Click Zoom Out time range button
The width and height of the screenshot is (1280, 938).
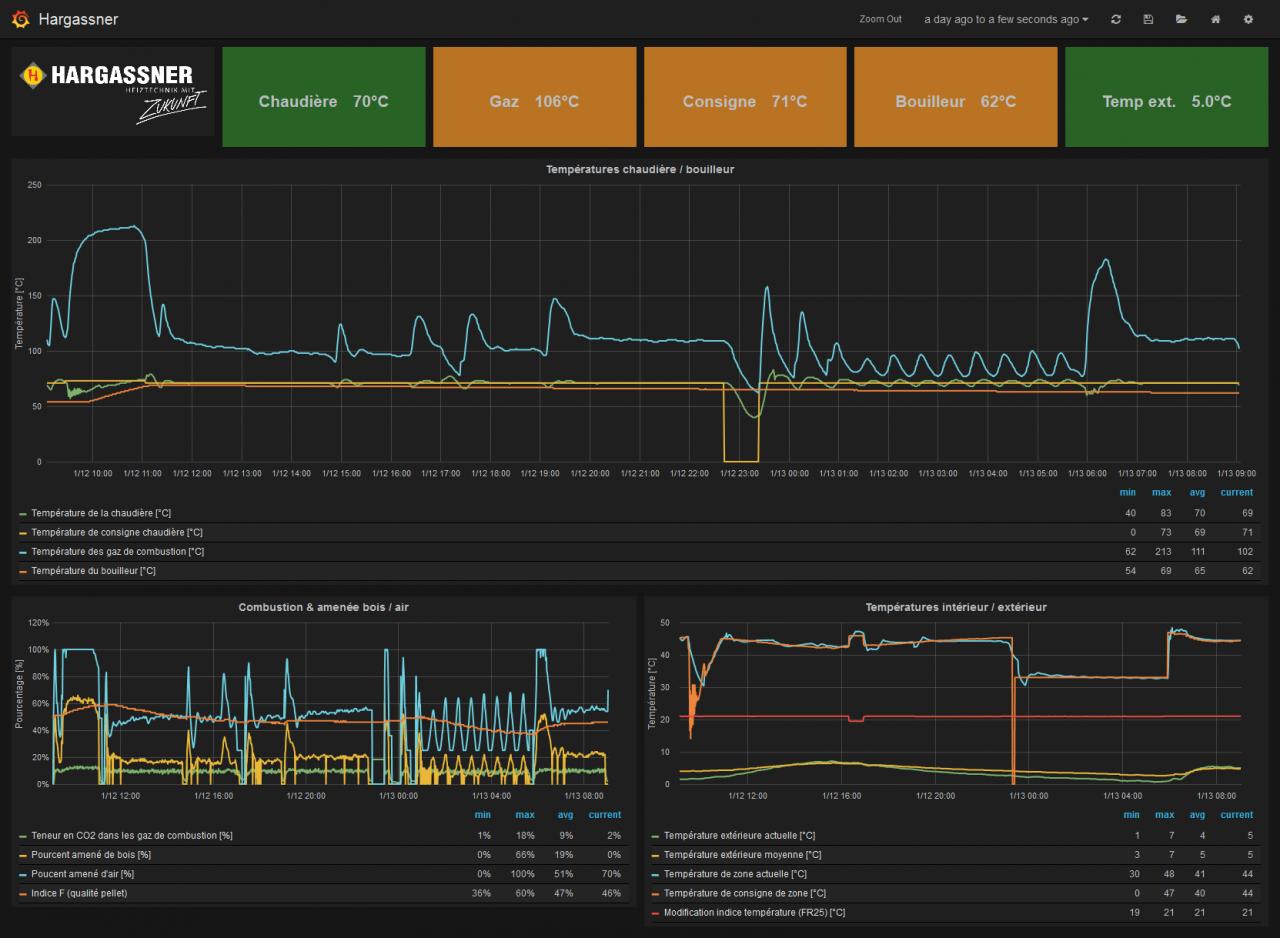pos(880,19)
